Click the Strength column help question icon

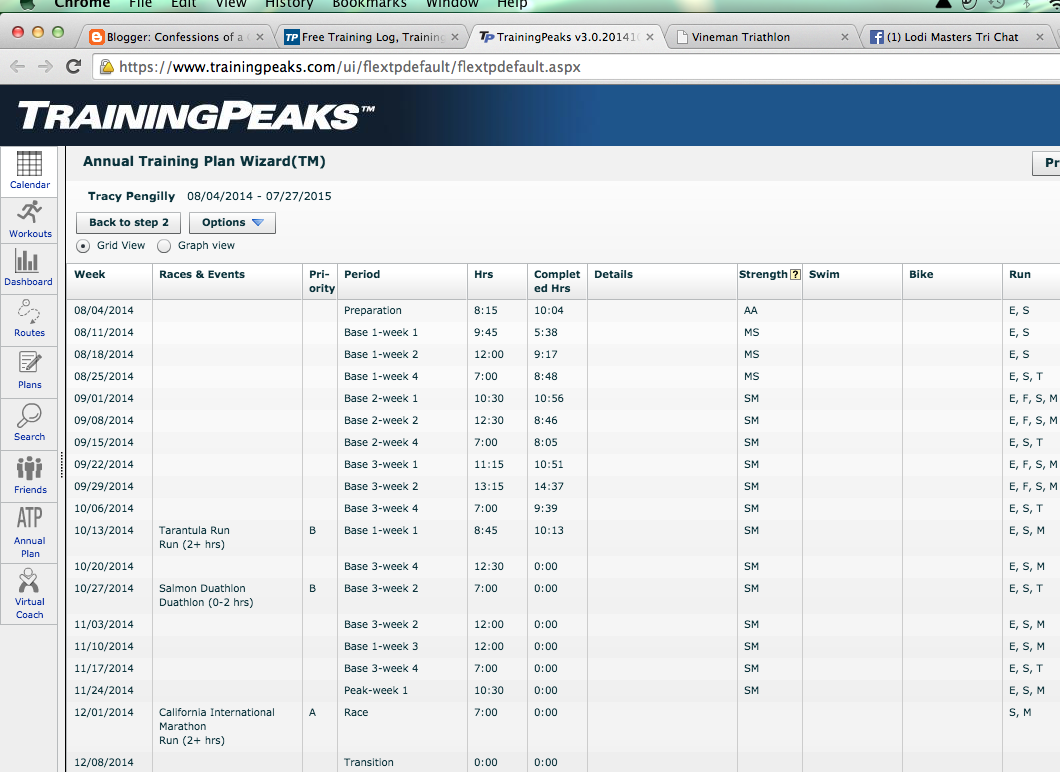point(795,274)
